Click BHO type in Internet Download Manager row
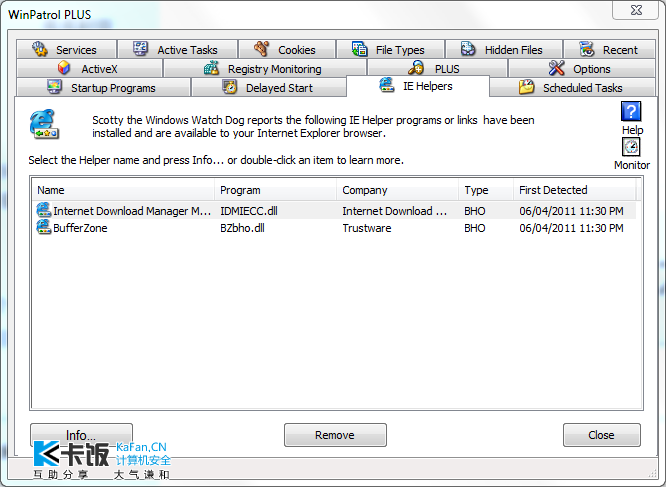 point(475,211)
